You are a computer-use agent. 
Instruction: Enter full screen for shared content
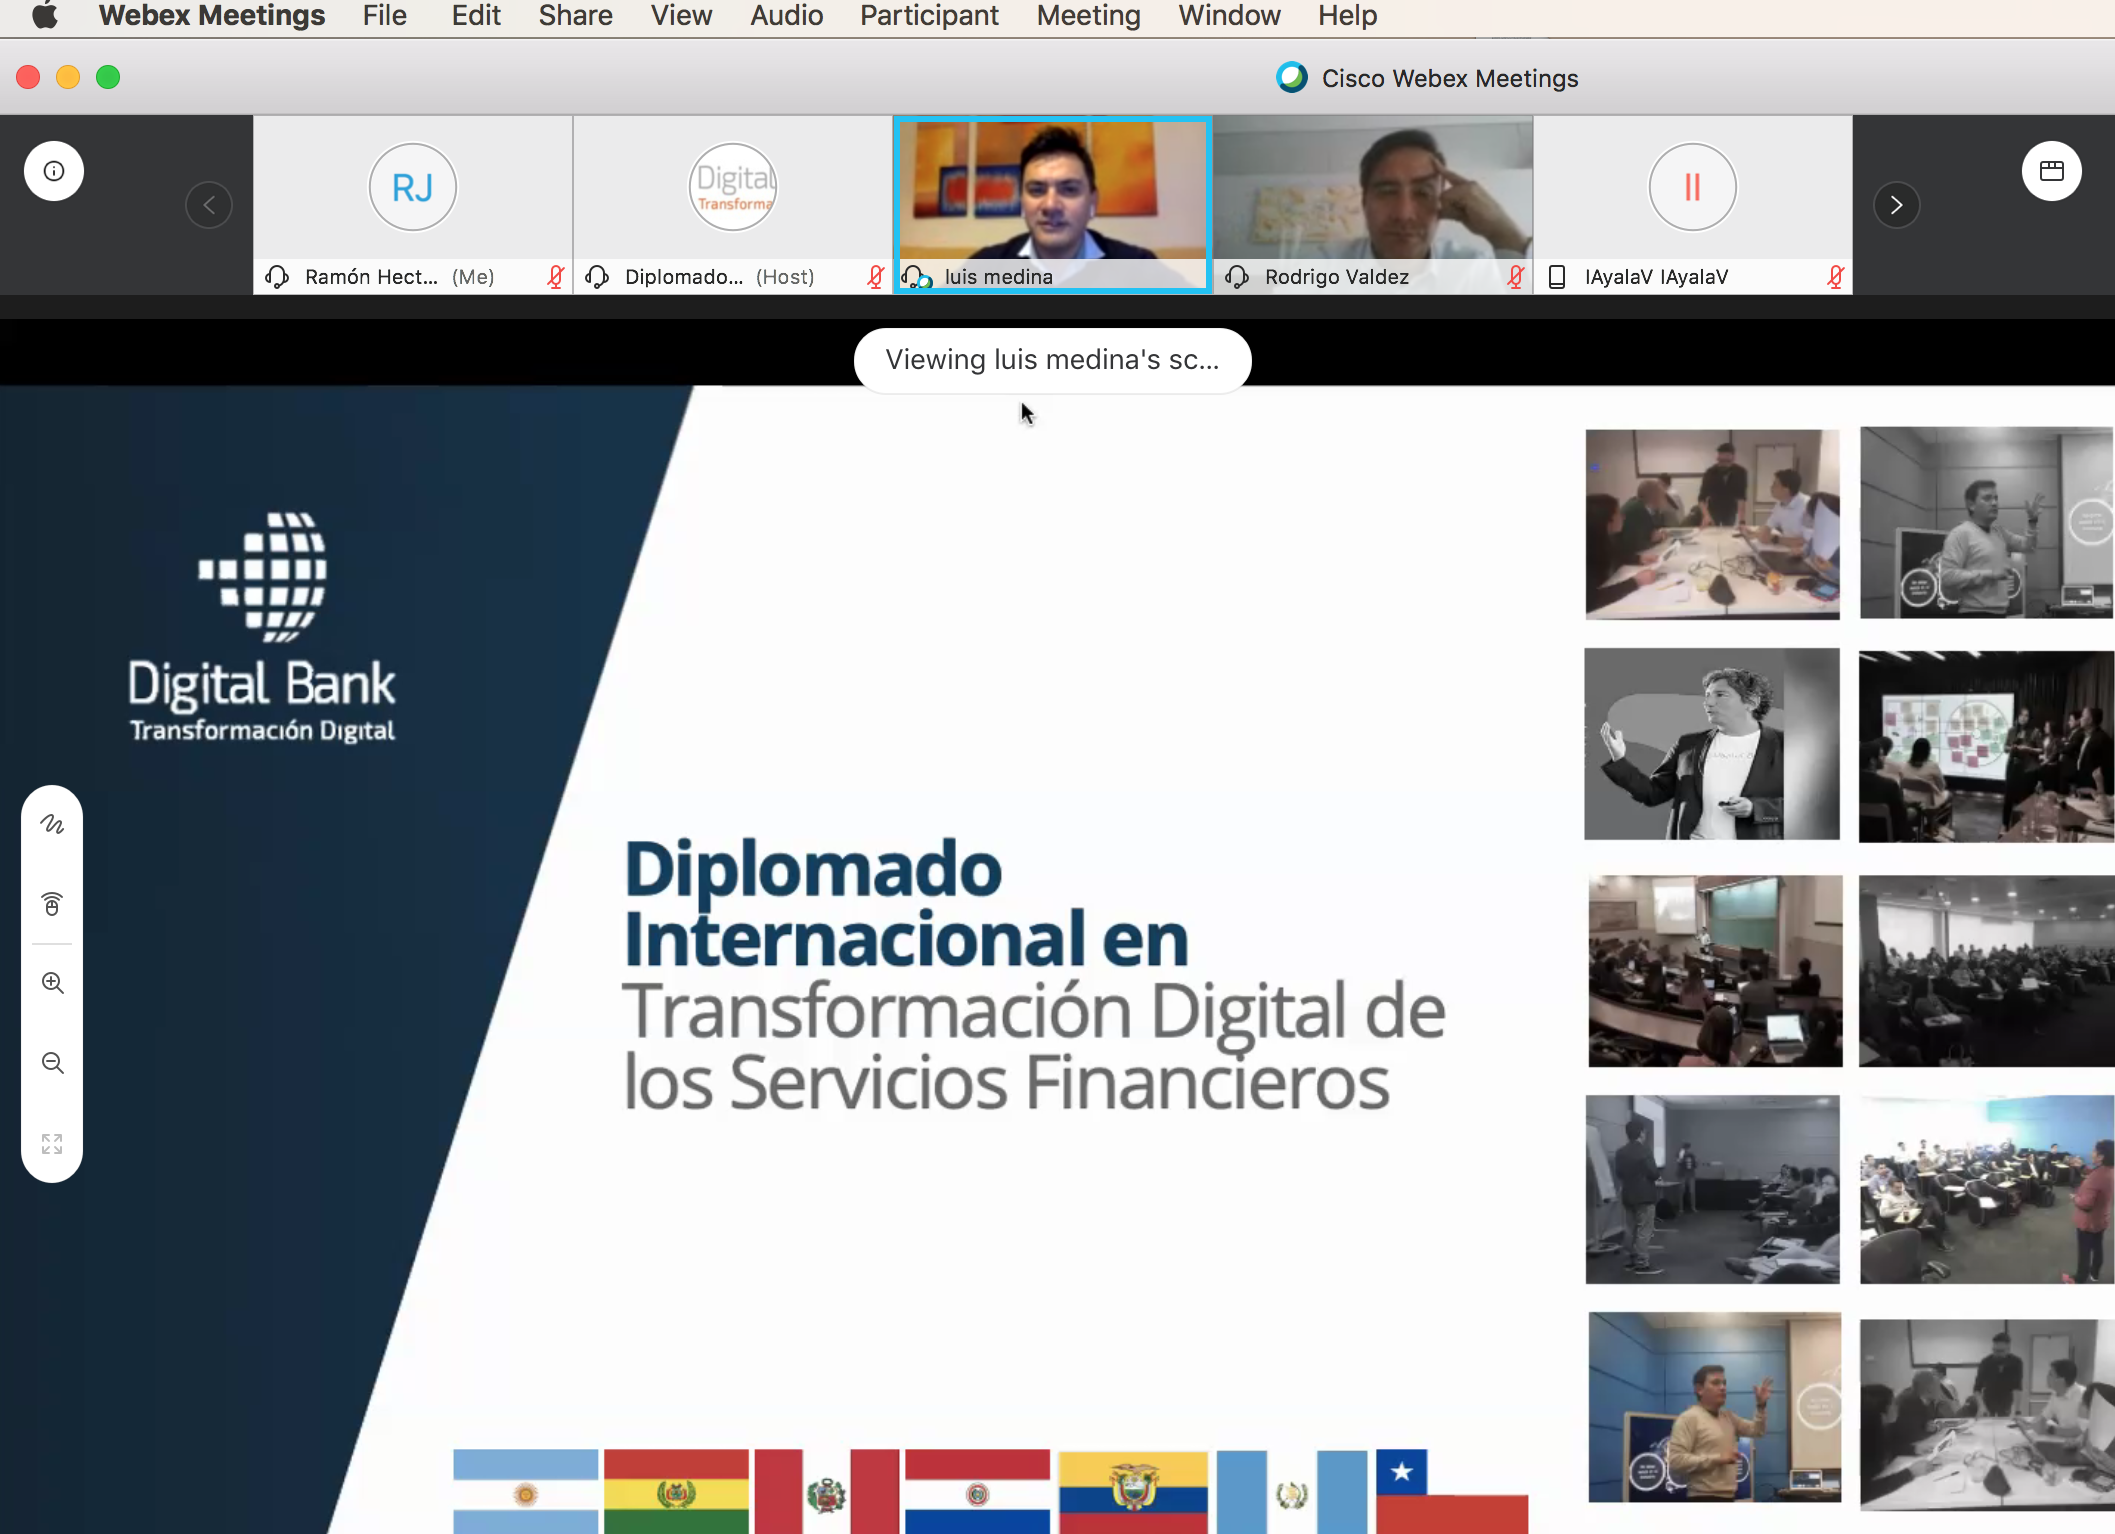(52, 1143)
